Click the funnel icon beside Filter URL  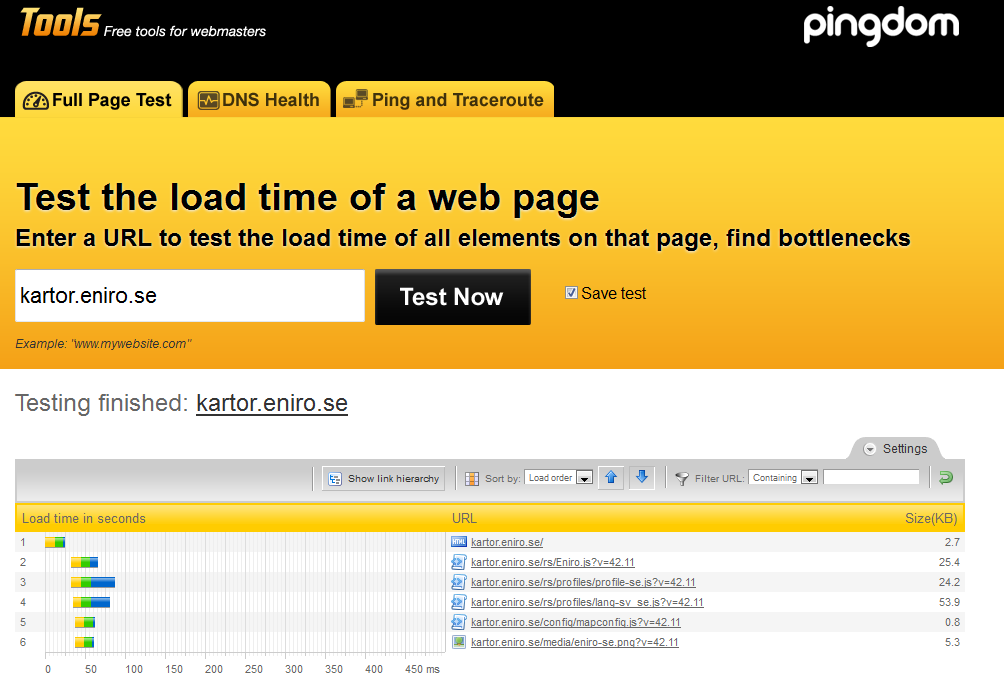pyautogui.click(x=682, y=478)
